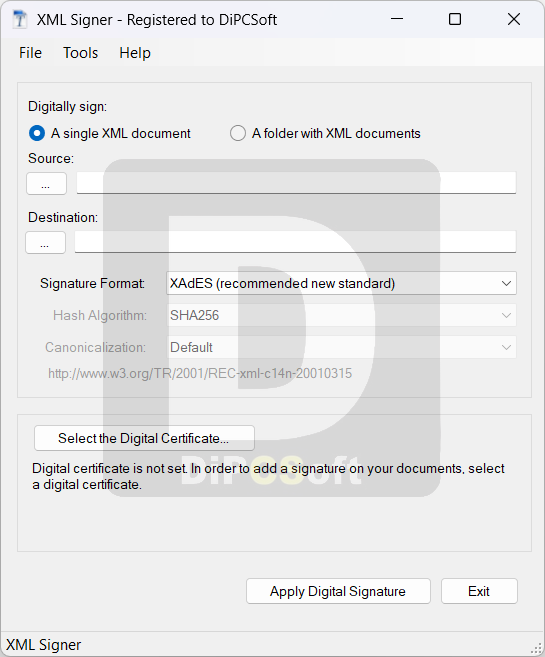Browse for Source file with ellipsis button

coord(46,184)
